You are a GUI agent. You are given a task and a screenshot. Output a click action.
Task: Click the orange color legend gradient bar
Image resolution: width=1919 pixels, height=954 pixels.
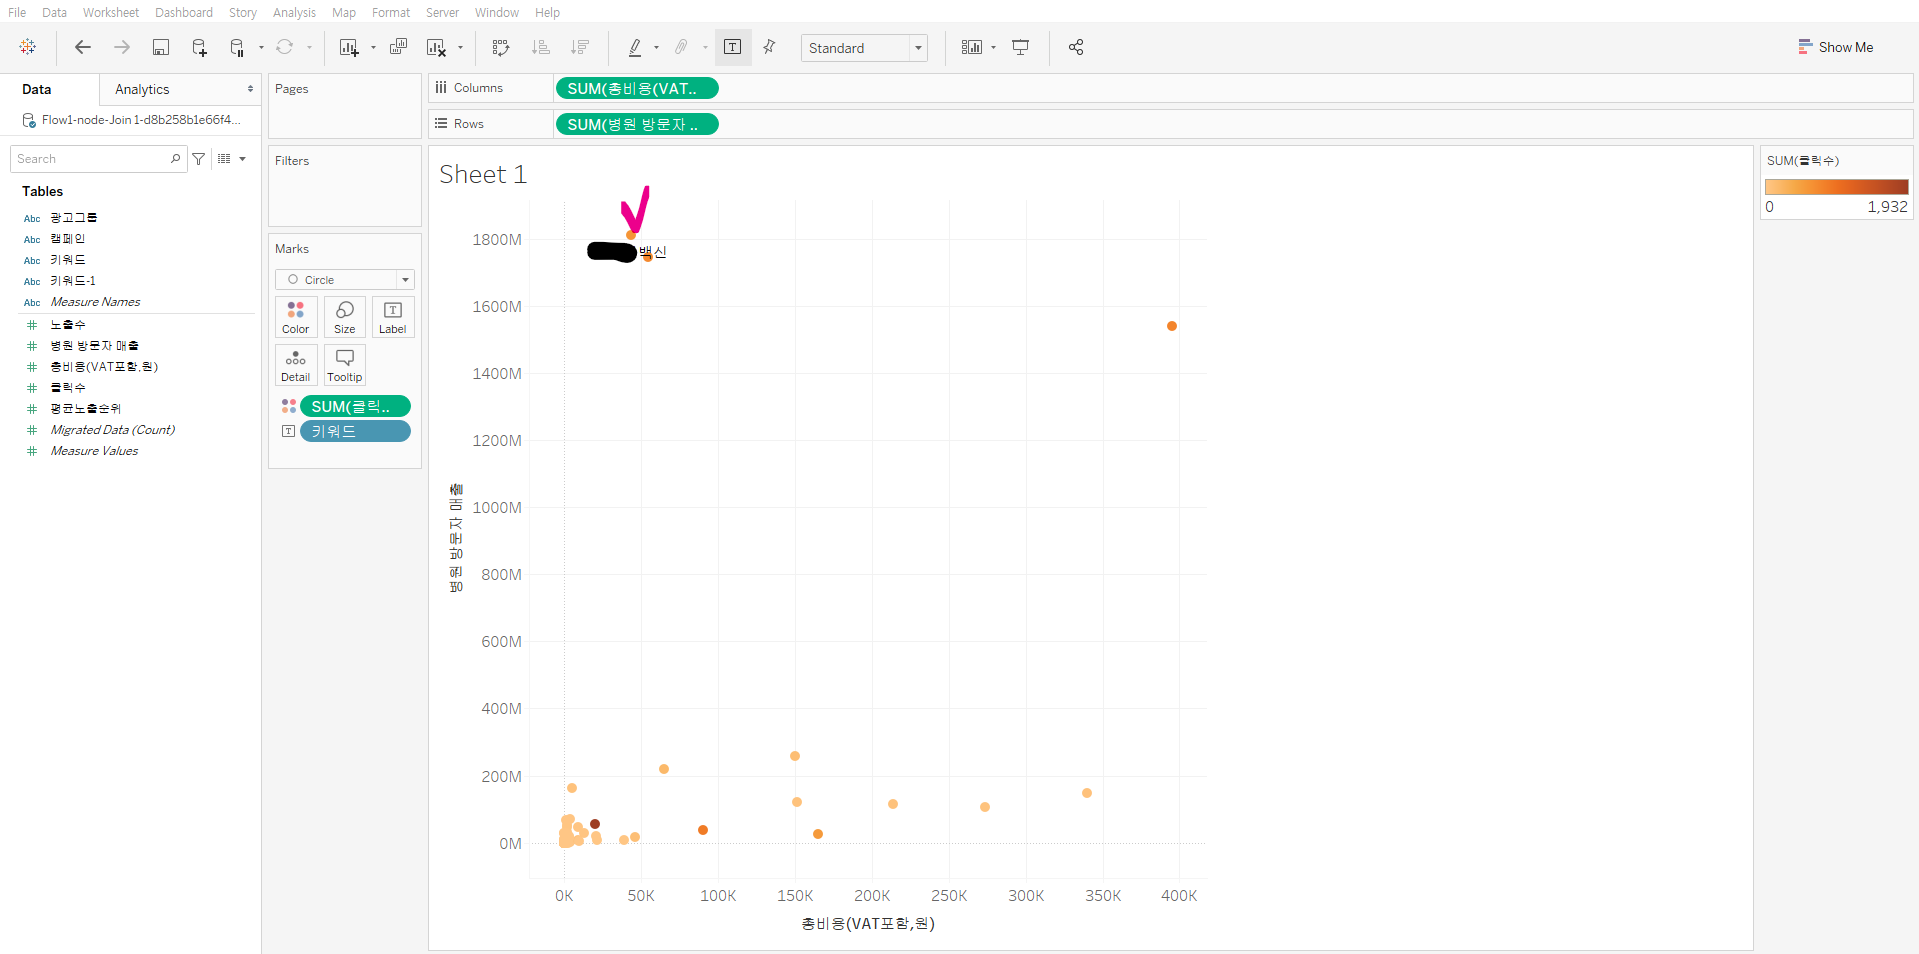(1836, 187)
